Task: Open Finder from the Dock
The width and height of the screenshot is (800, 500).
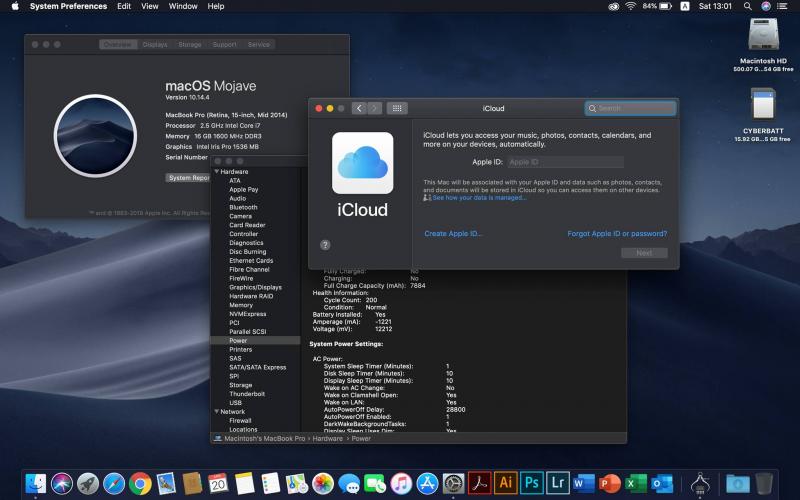Action: (36, 483)
